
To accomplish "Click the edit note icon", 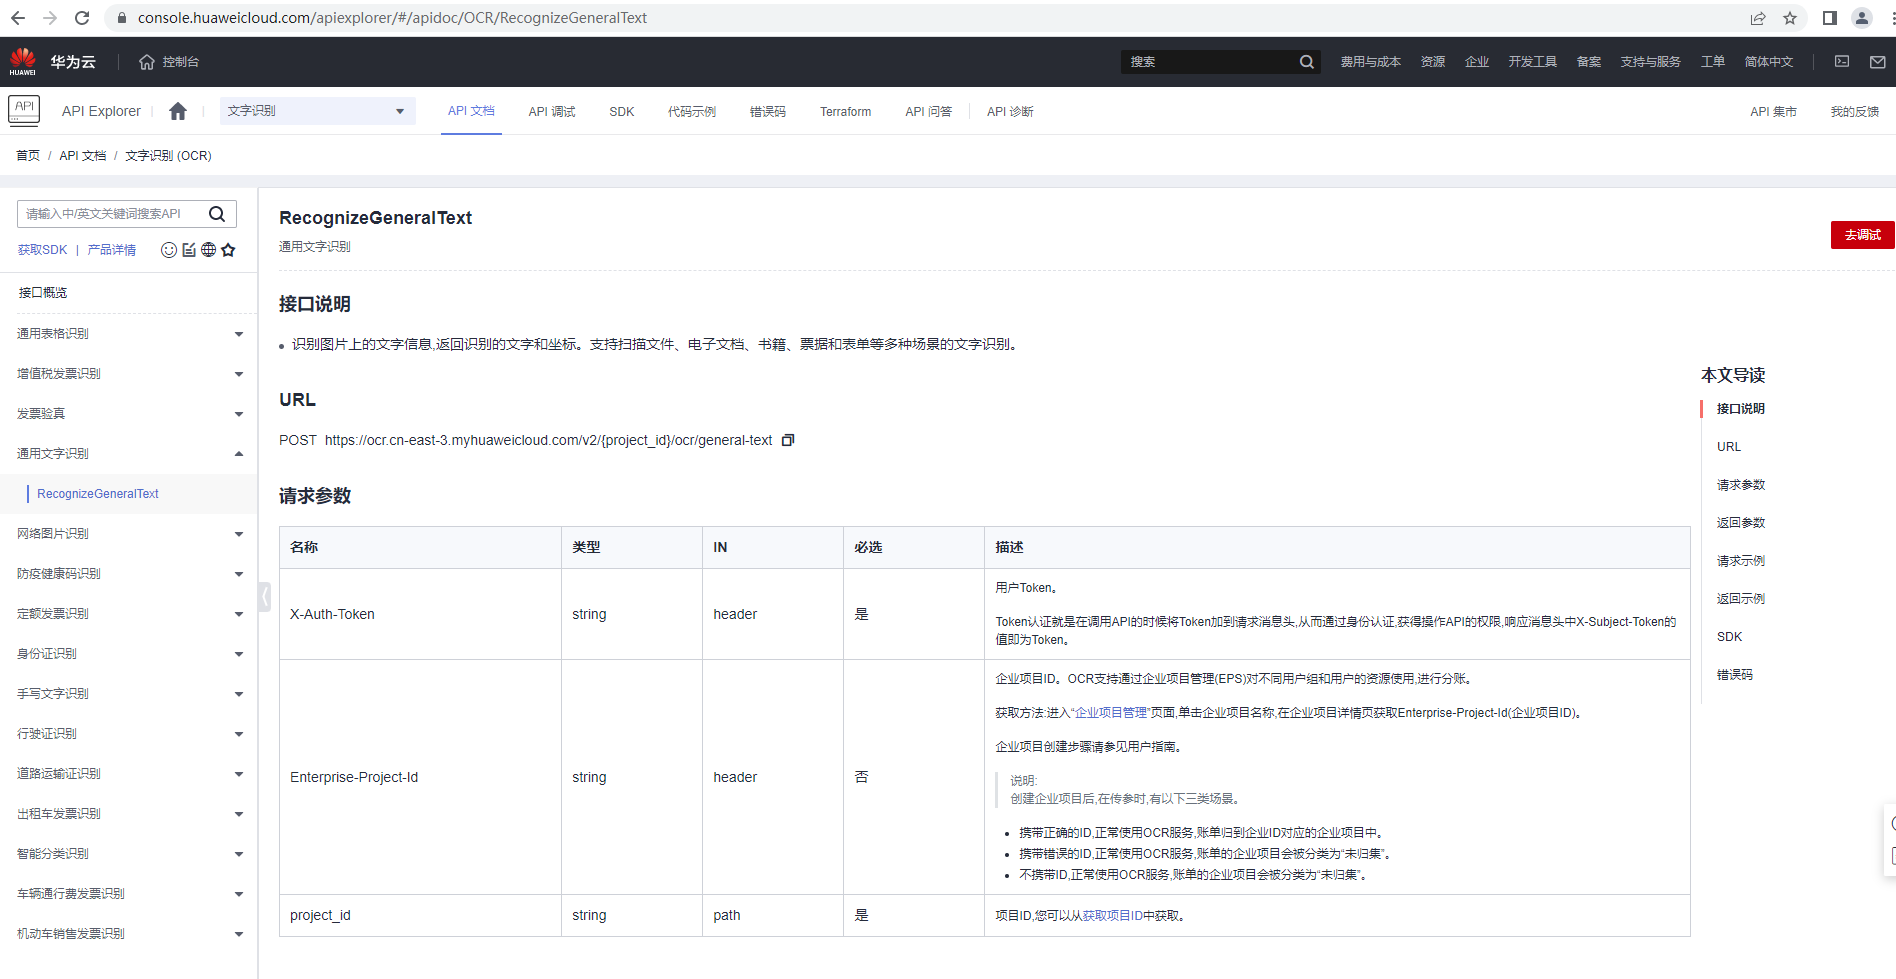I will (189, 250).
